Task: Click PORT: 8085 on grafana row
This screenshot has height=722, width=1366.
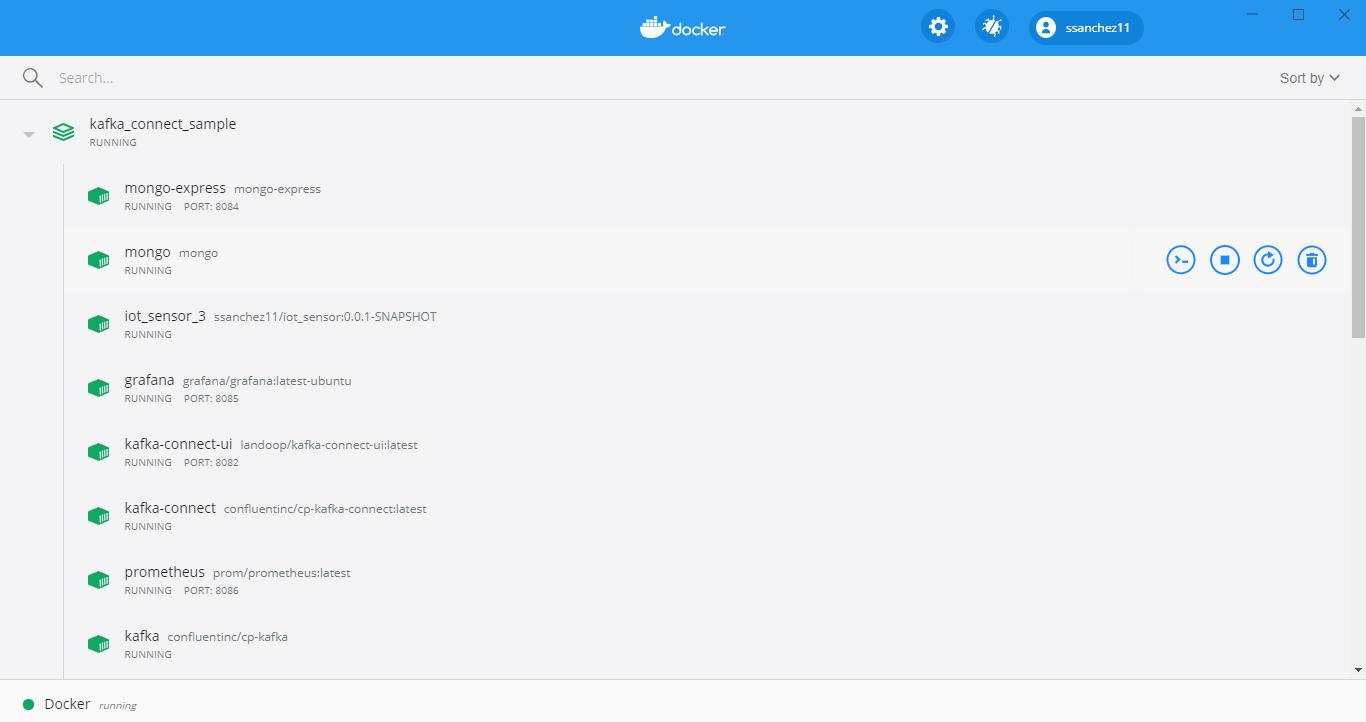Action: pos(211,399)
